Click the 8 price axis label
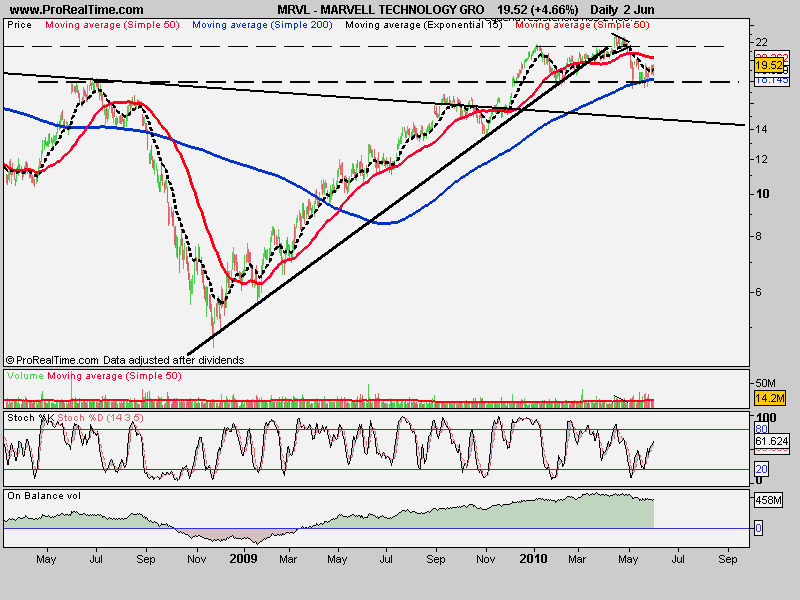Screen dimensions: 800x600 click(x=759, y=236)
